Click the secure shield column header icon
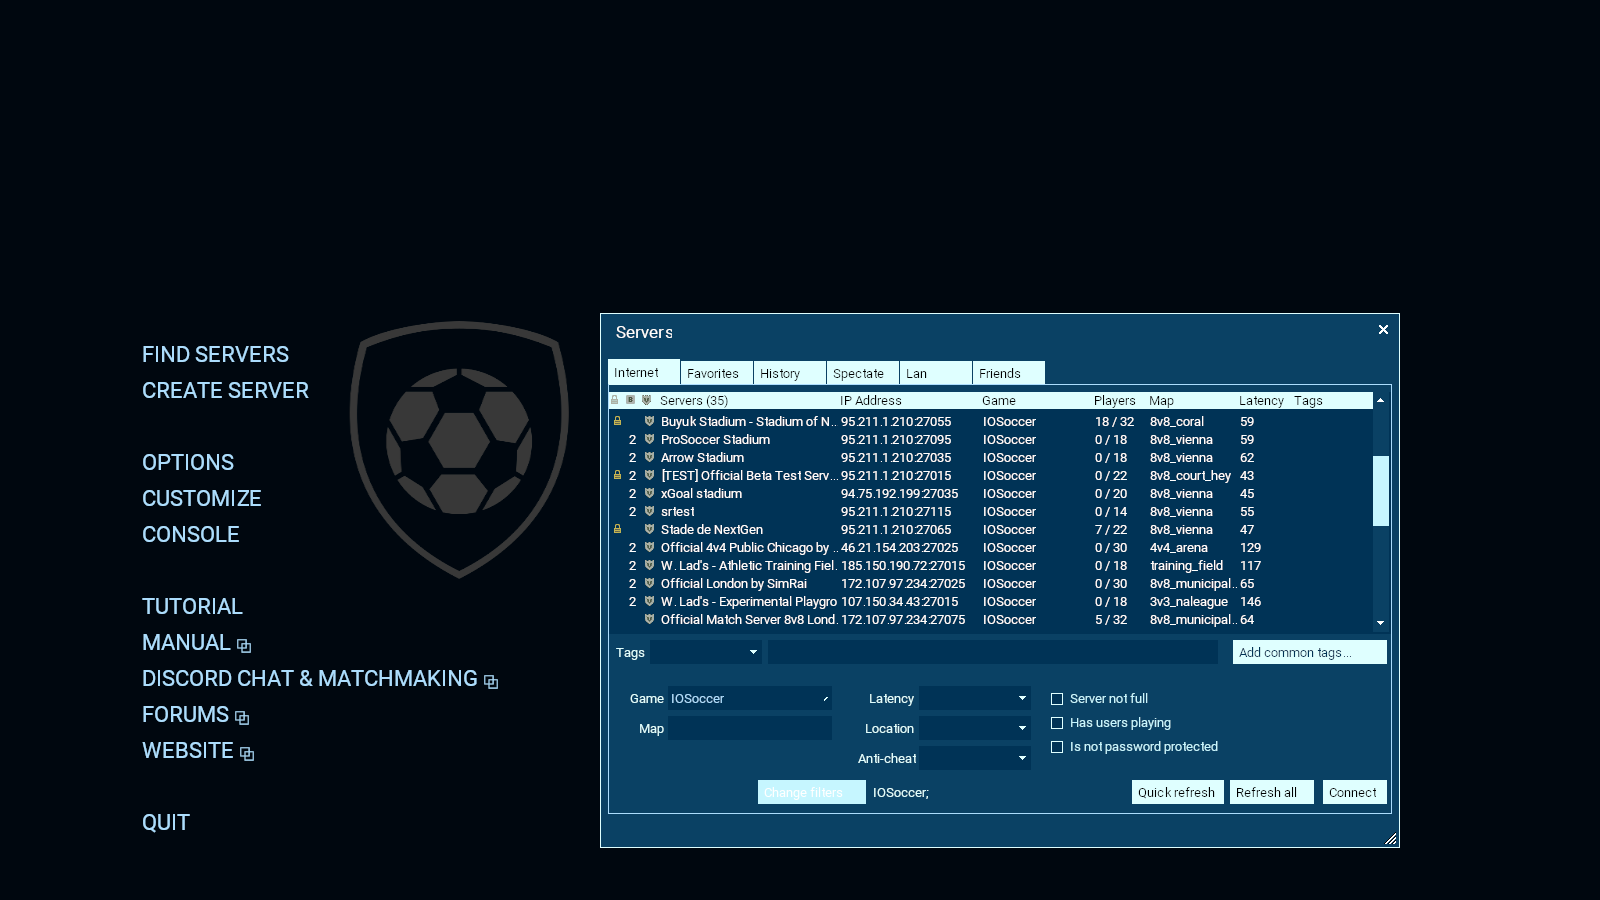Image resolution: width=1600 pixels, height=900 pixels. click(647, 400)
